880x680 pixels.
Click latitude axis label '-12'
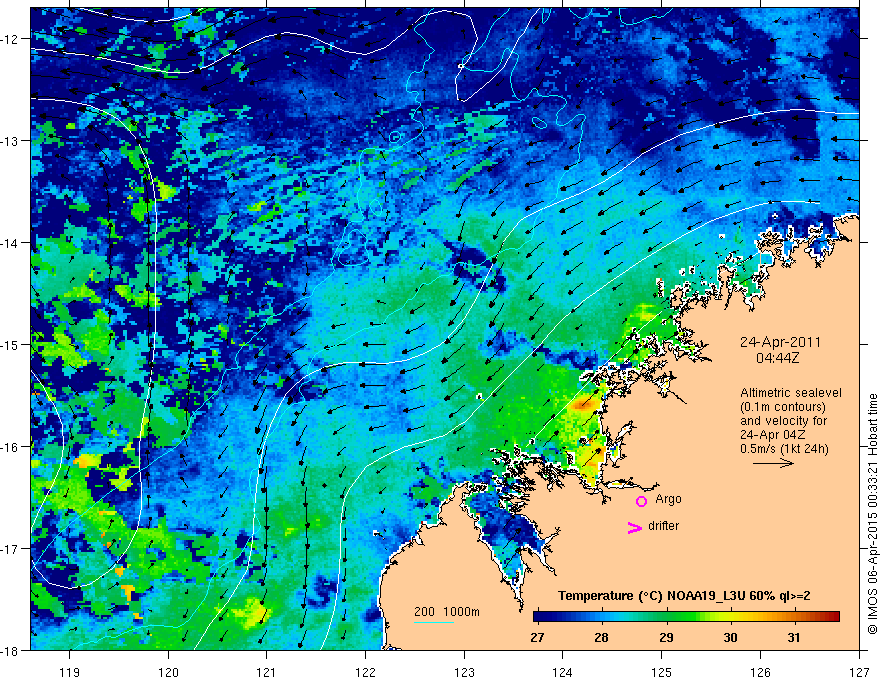11,39
